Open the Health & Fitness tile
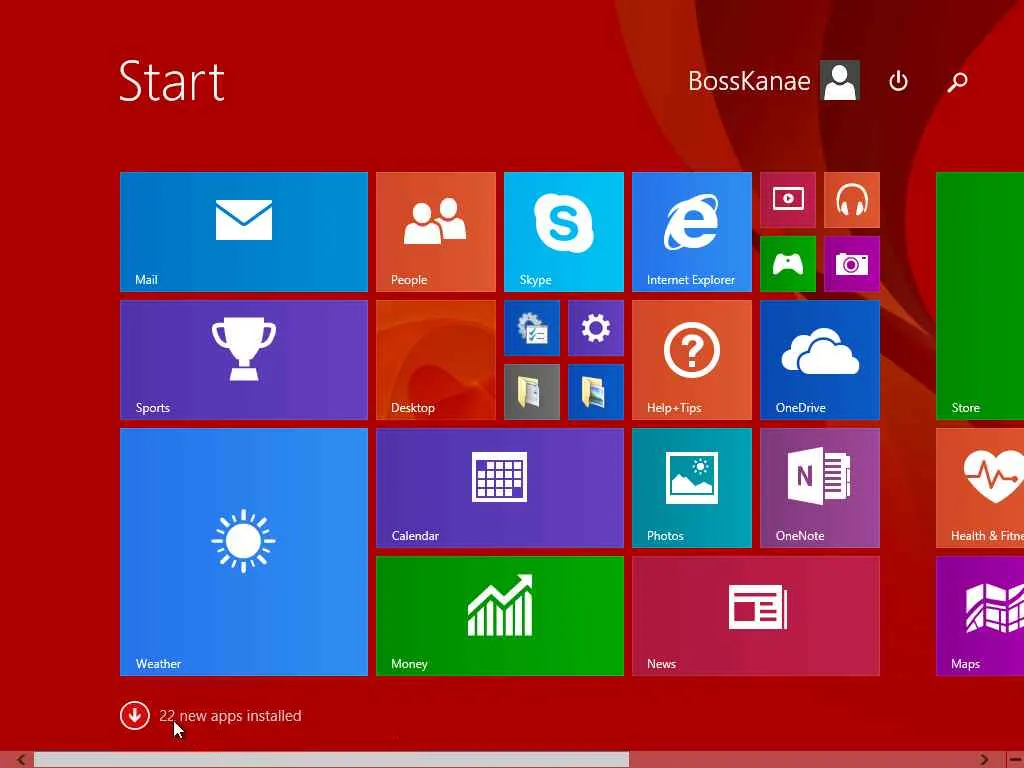 point(980,488)
